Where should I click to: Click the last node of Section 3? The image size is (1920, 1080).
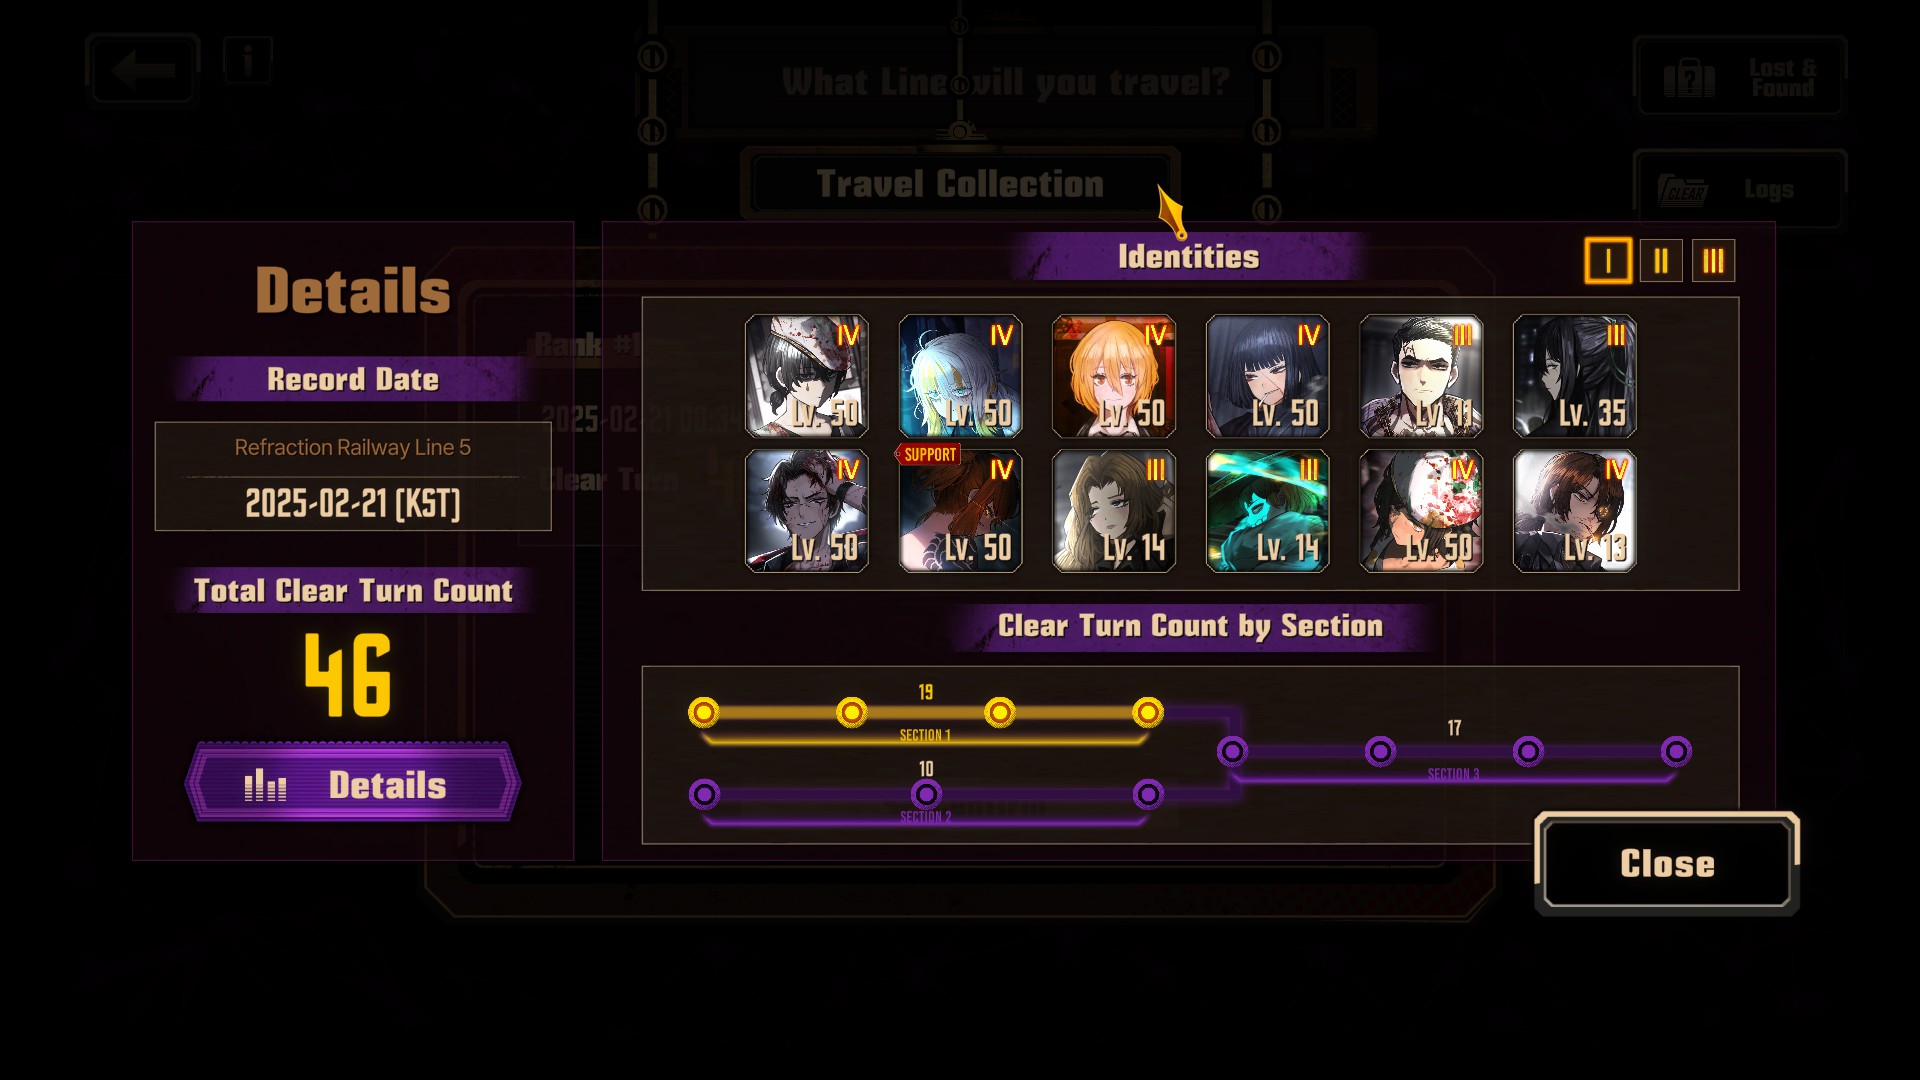pyautogui.click(x=1676, y=751)
